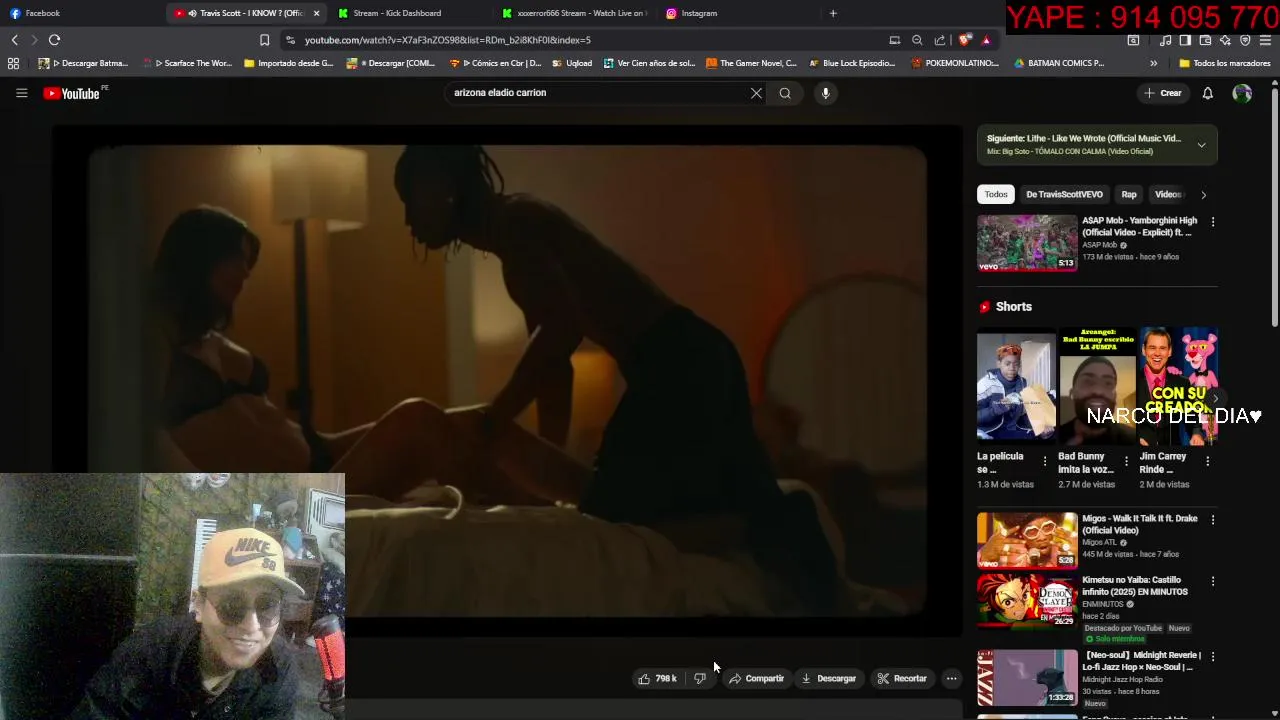Open Brave Rewards triangle icon
Screen dimensions: 1280x720
click(x=986, y=40)
